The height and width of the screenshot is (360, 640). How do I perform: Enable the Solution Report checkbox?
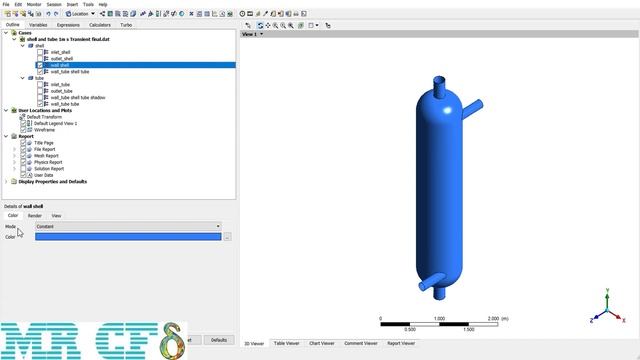[23, 169]
